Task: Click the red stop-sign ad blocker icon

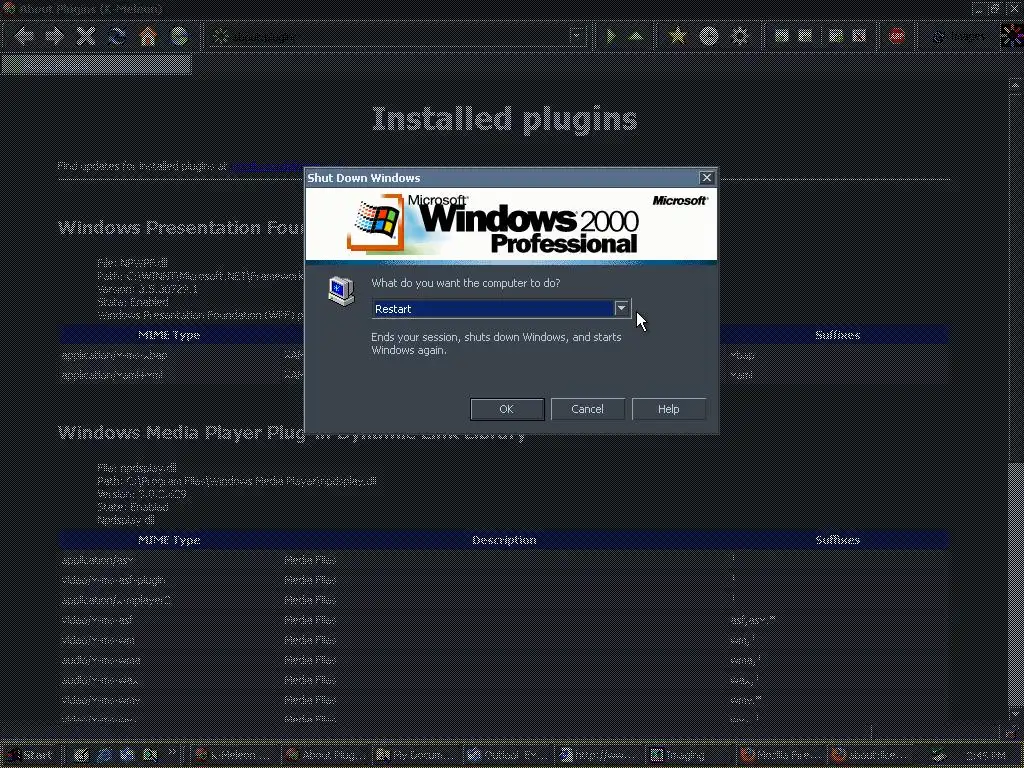Action: pos(897,36)
